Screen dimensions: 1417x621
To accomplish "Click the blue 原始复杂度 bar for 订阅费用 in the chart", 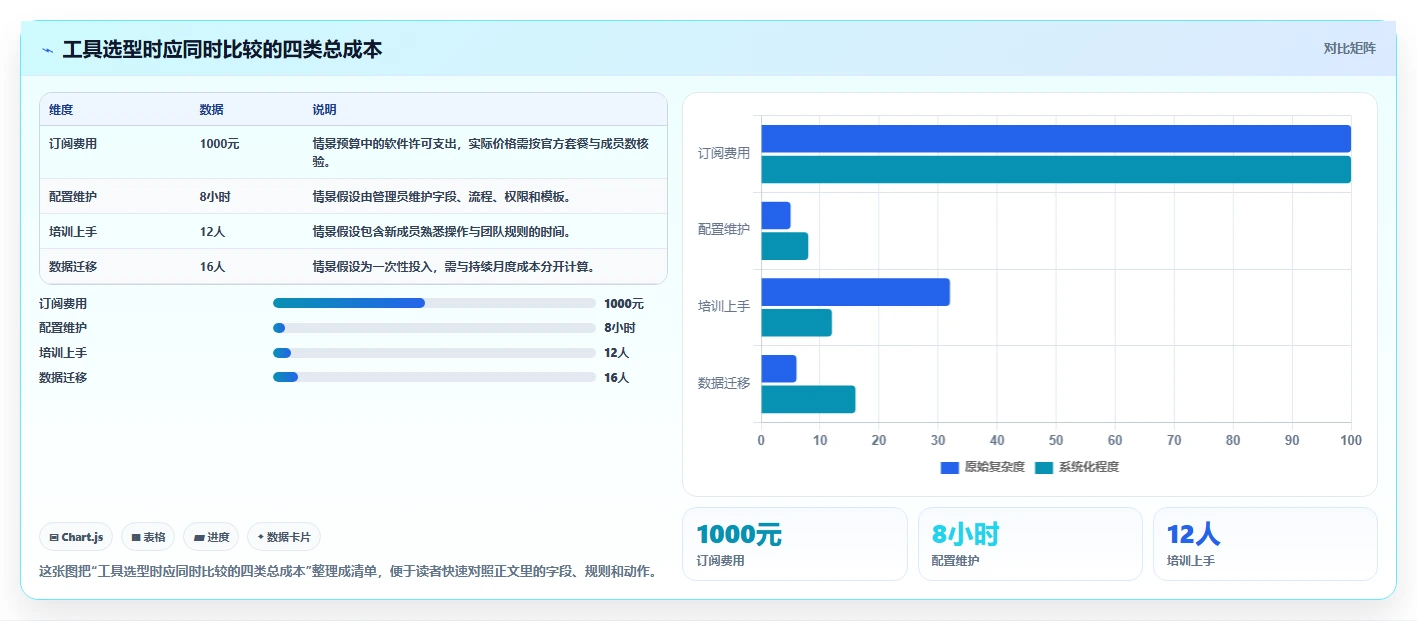I will [1056, 139].
